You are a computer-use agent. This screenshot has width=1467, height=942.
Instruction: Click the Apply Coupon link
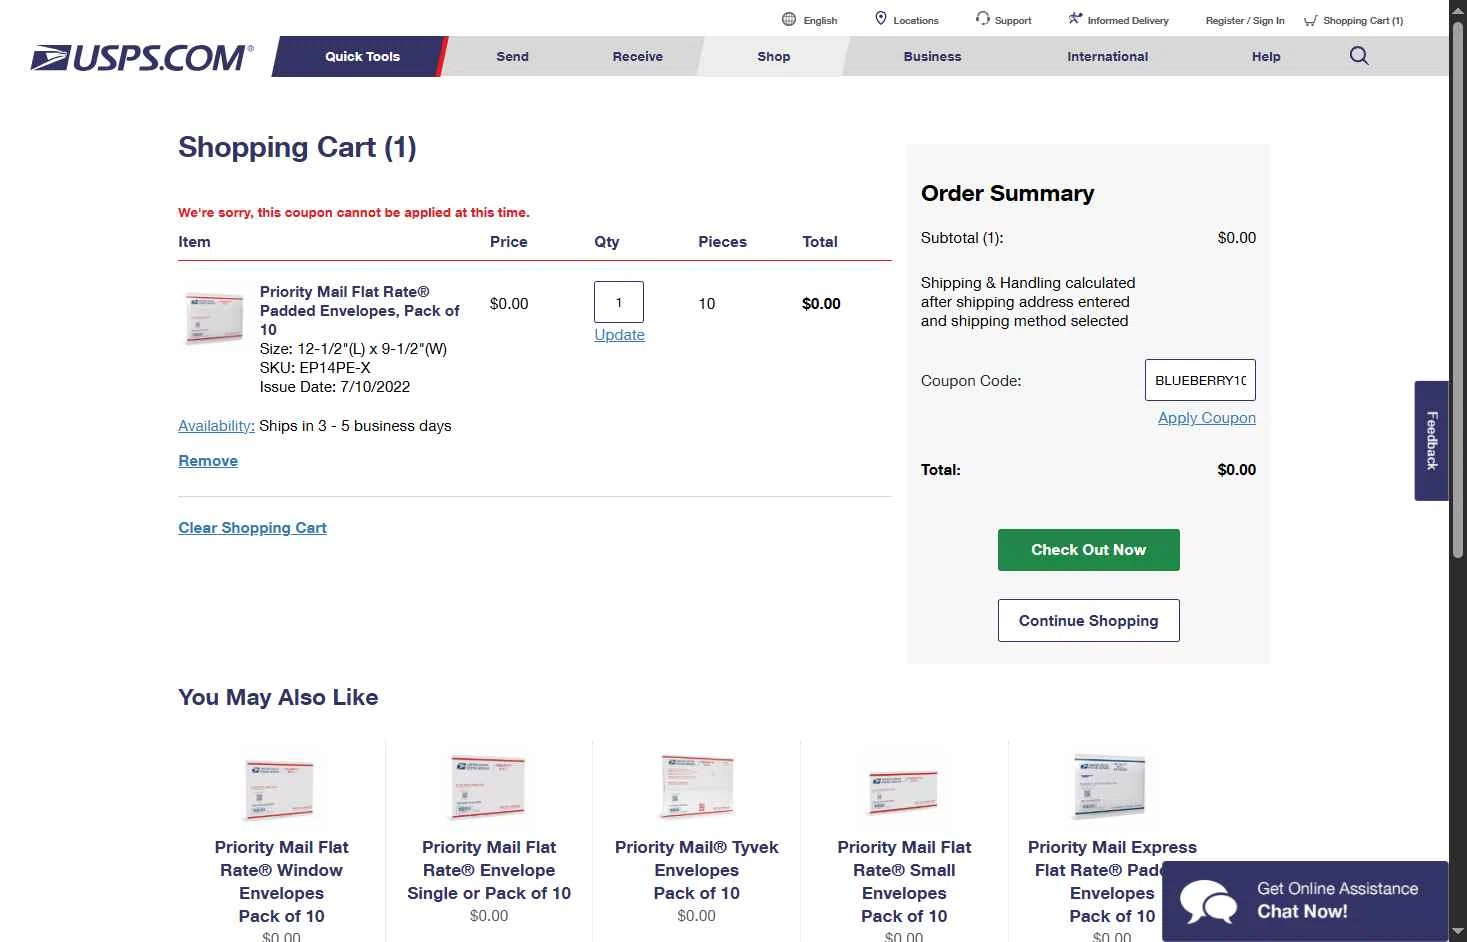coord(1206,418)
